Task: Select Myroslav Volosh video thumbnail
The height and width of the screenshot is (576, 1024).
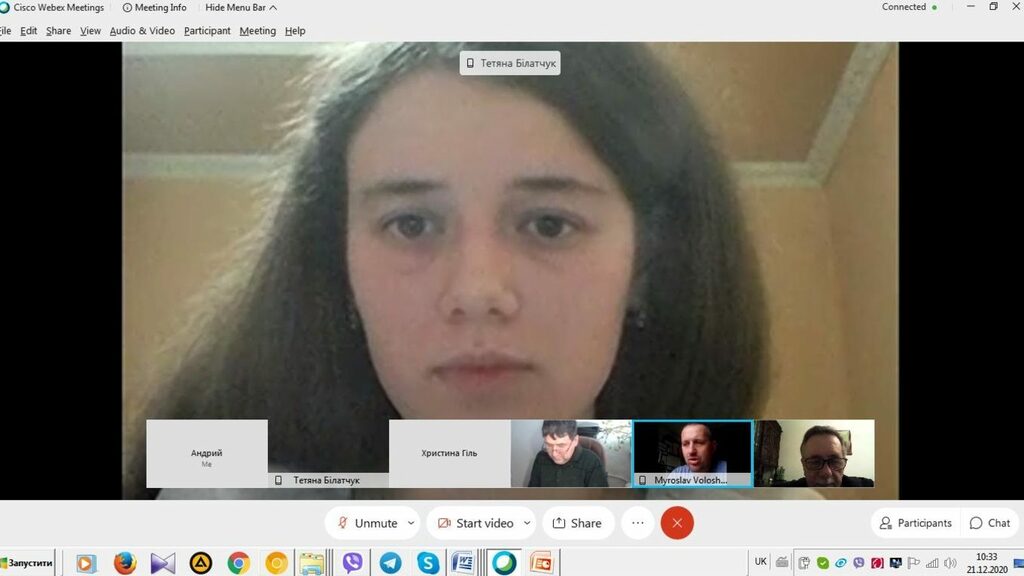Action: coord(692,453)
